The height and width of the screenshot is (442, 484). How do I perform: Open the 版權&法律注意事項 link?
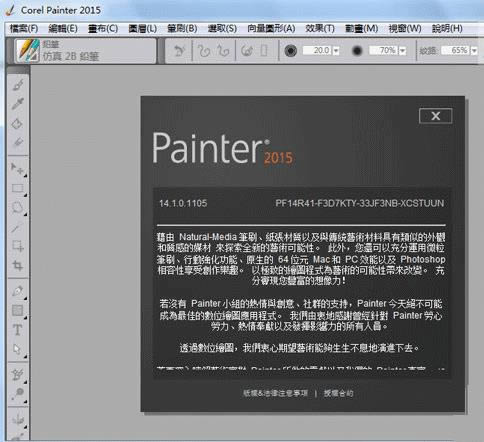coord(275,393)
